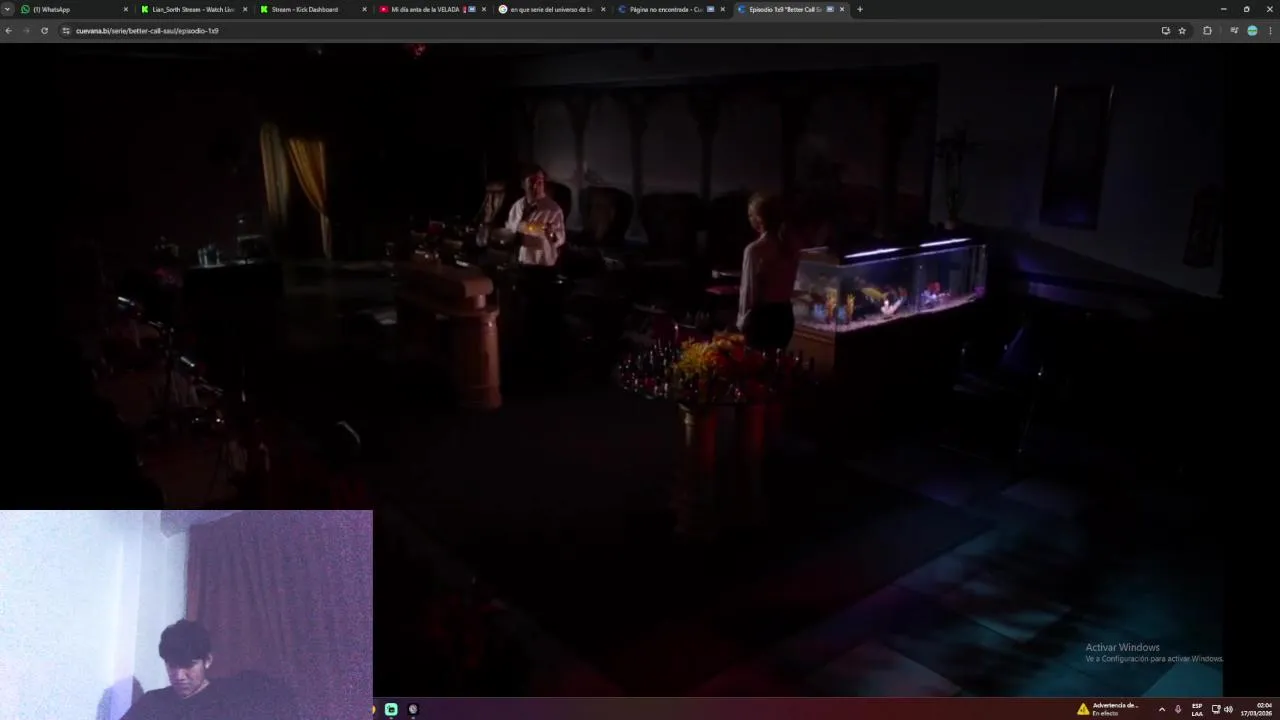Open the green app icon on the taskbar

(391, 709)
